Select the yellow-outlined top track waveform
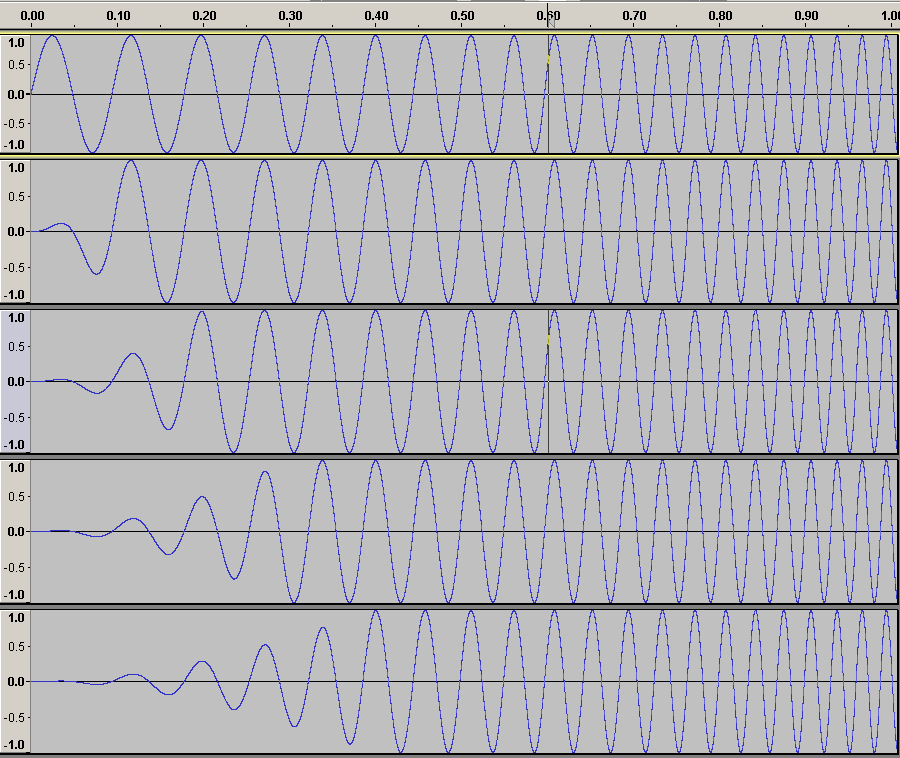This screenshot has height=758, width=900. tap(464, 94)
